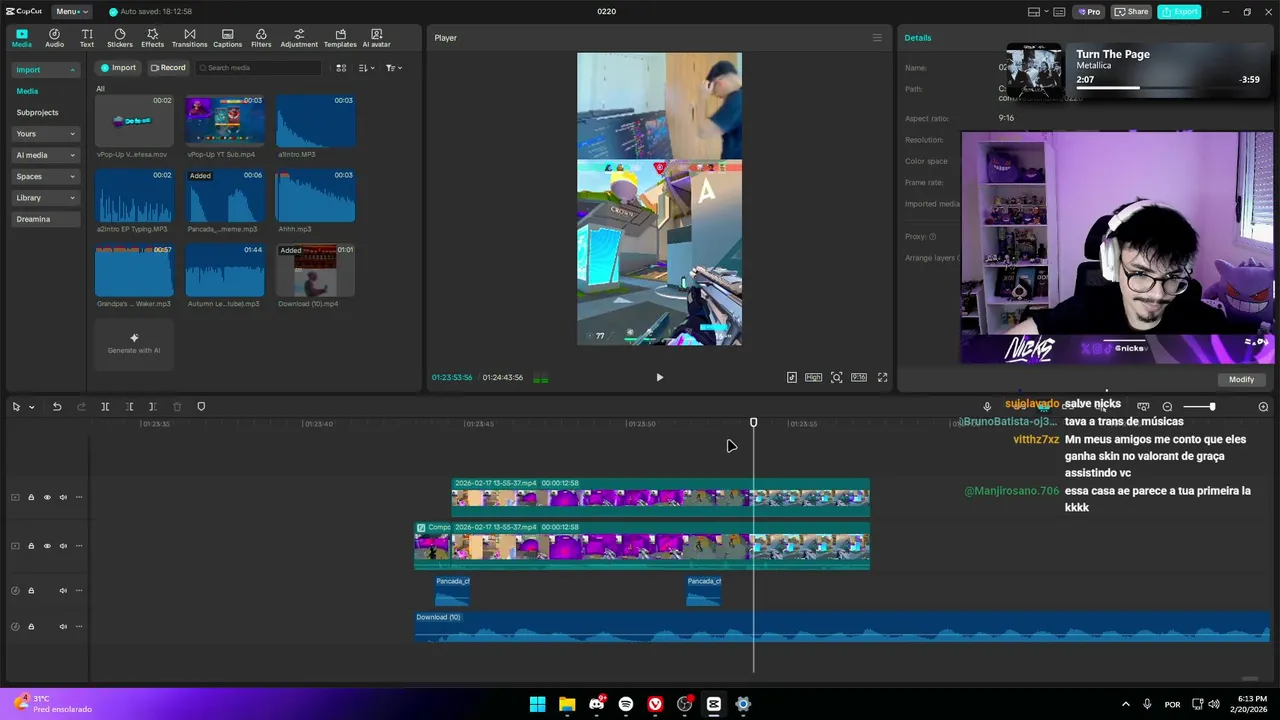Mute the Download (10) audio track
Image resolution: width=1280 pixels, height=720 pixels.
(63, 627)
